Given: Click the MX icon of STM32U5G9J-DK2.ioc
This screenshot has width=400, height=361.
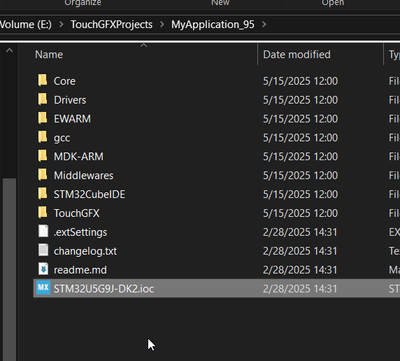Looking at the screenshot, I should 43,288.
